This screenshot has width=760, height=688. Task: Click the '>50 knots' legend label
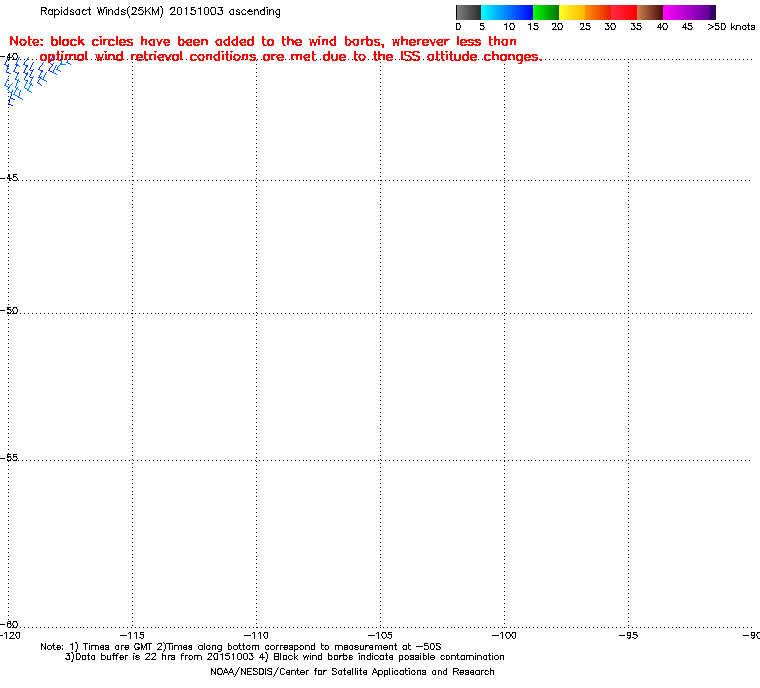[x=731, y=27]
